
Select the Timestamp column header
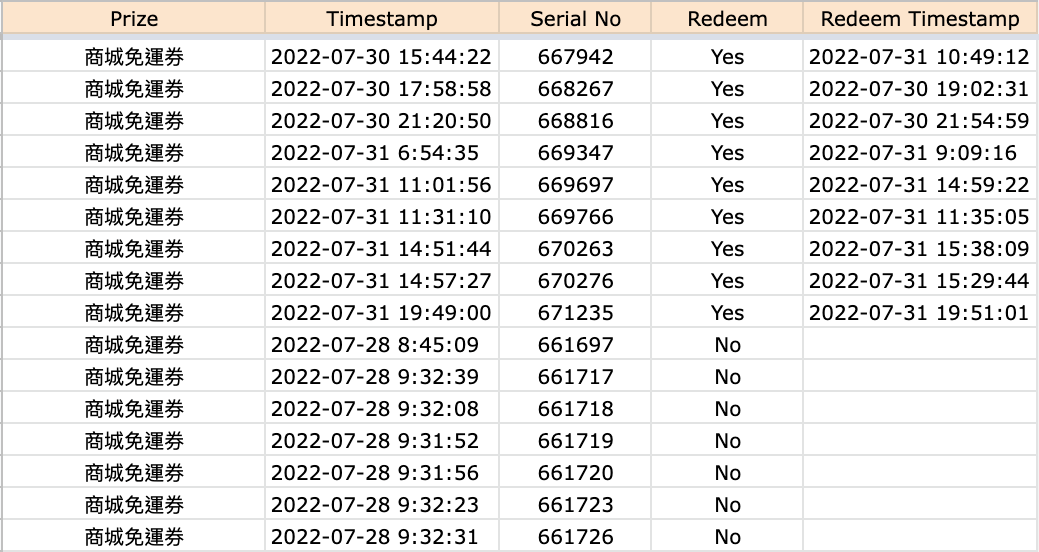coord(381,19)
